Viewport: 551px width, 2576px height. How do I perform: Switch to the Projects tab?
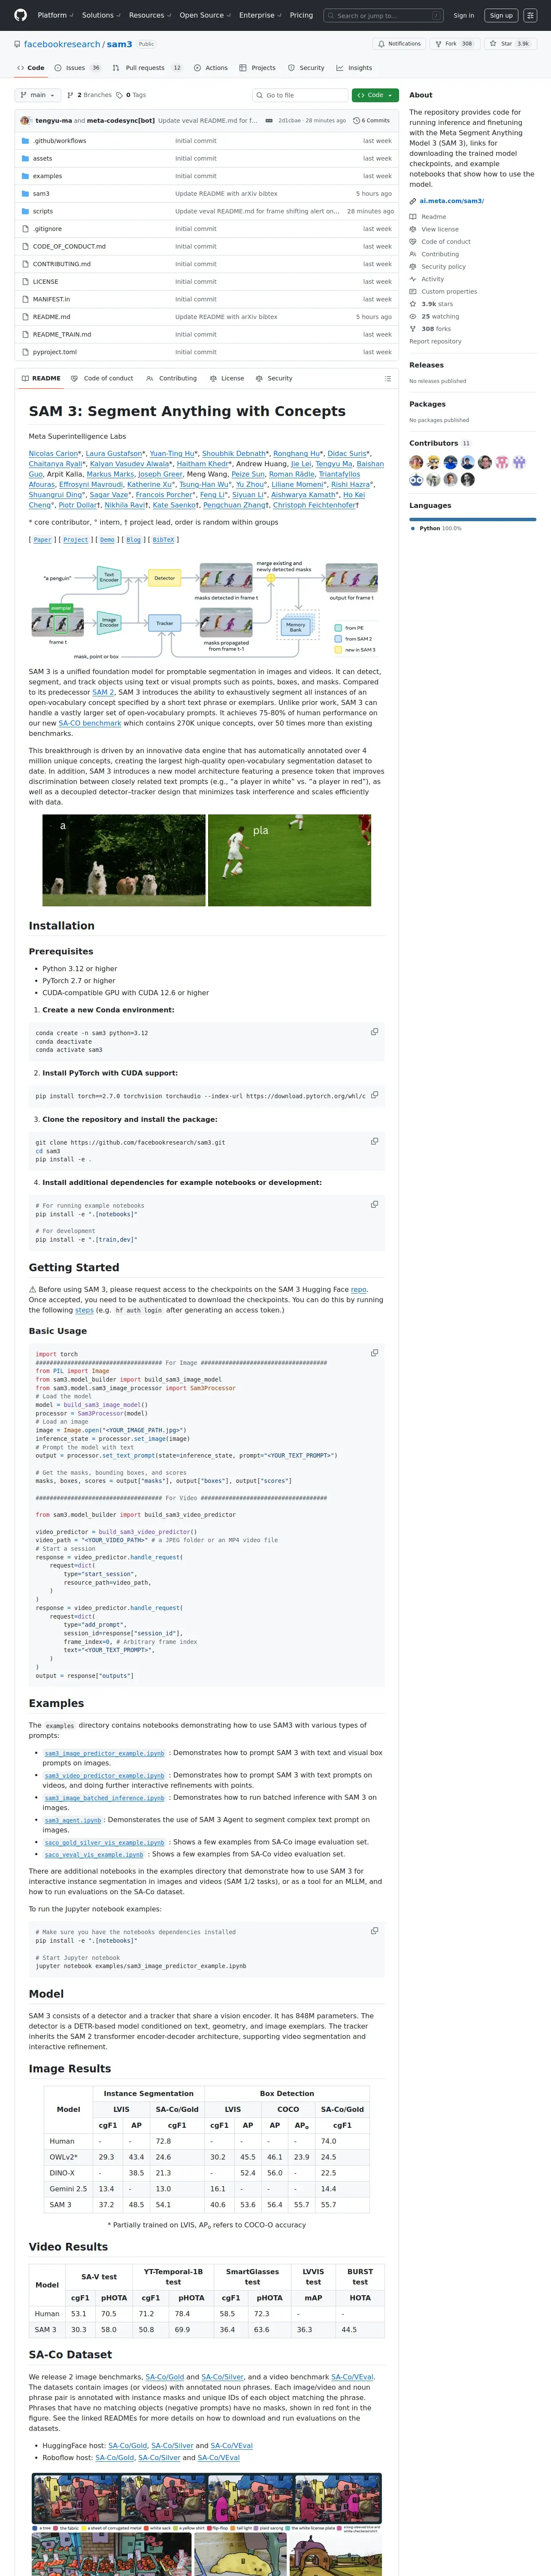pos(258,68)
